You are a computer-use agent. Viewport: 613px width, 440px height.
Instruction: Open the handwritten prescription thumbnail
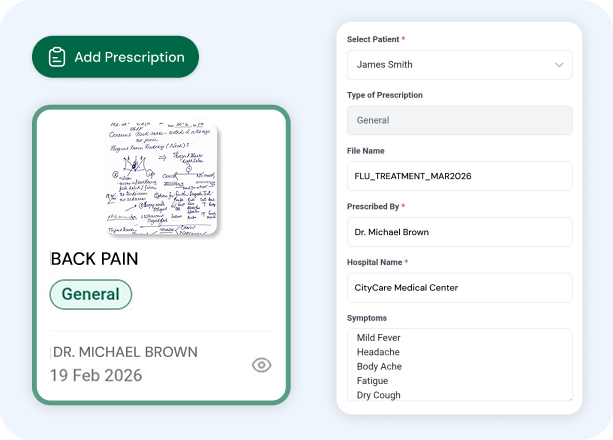coord(162,178)
